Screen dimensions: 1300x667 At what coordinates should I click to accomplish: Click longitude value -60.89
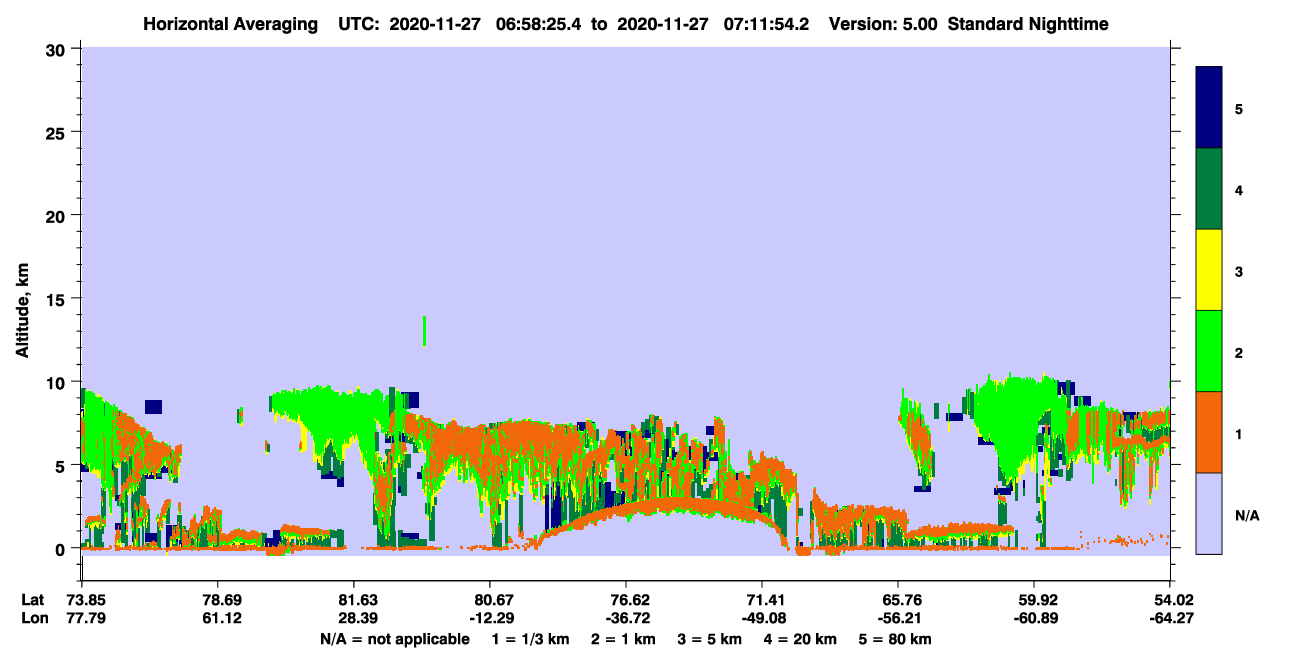point(1034,618)
